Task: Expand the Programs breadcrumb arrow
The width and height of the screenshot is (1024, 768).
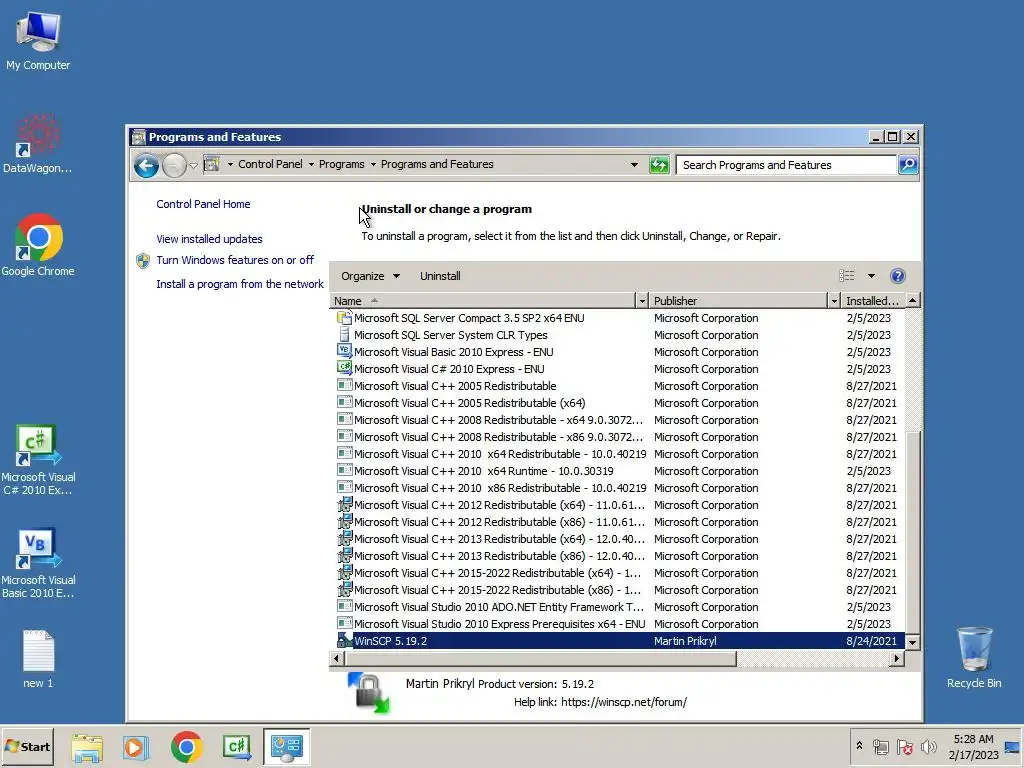Action: [x=374, y=165]
